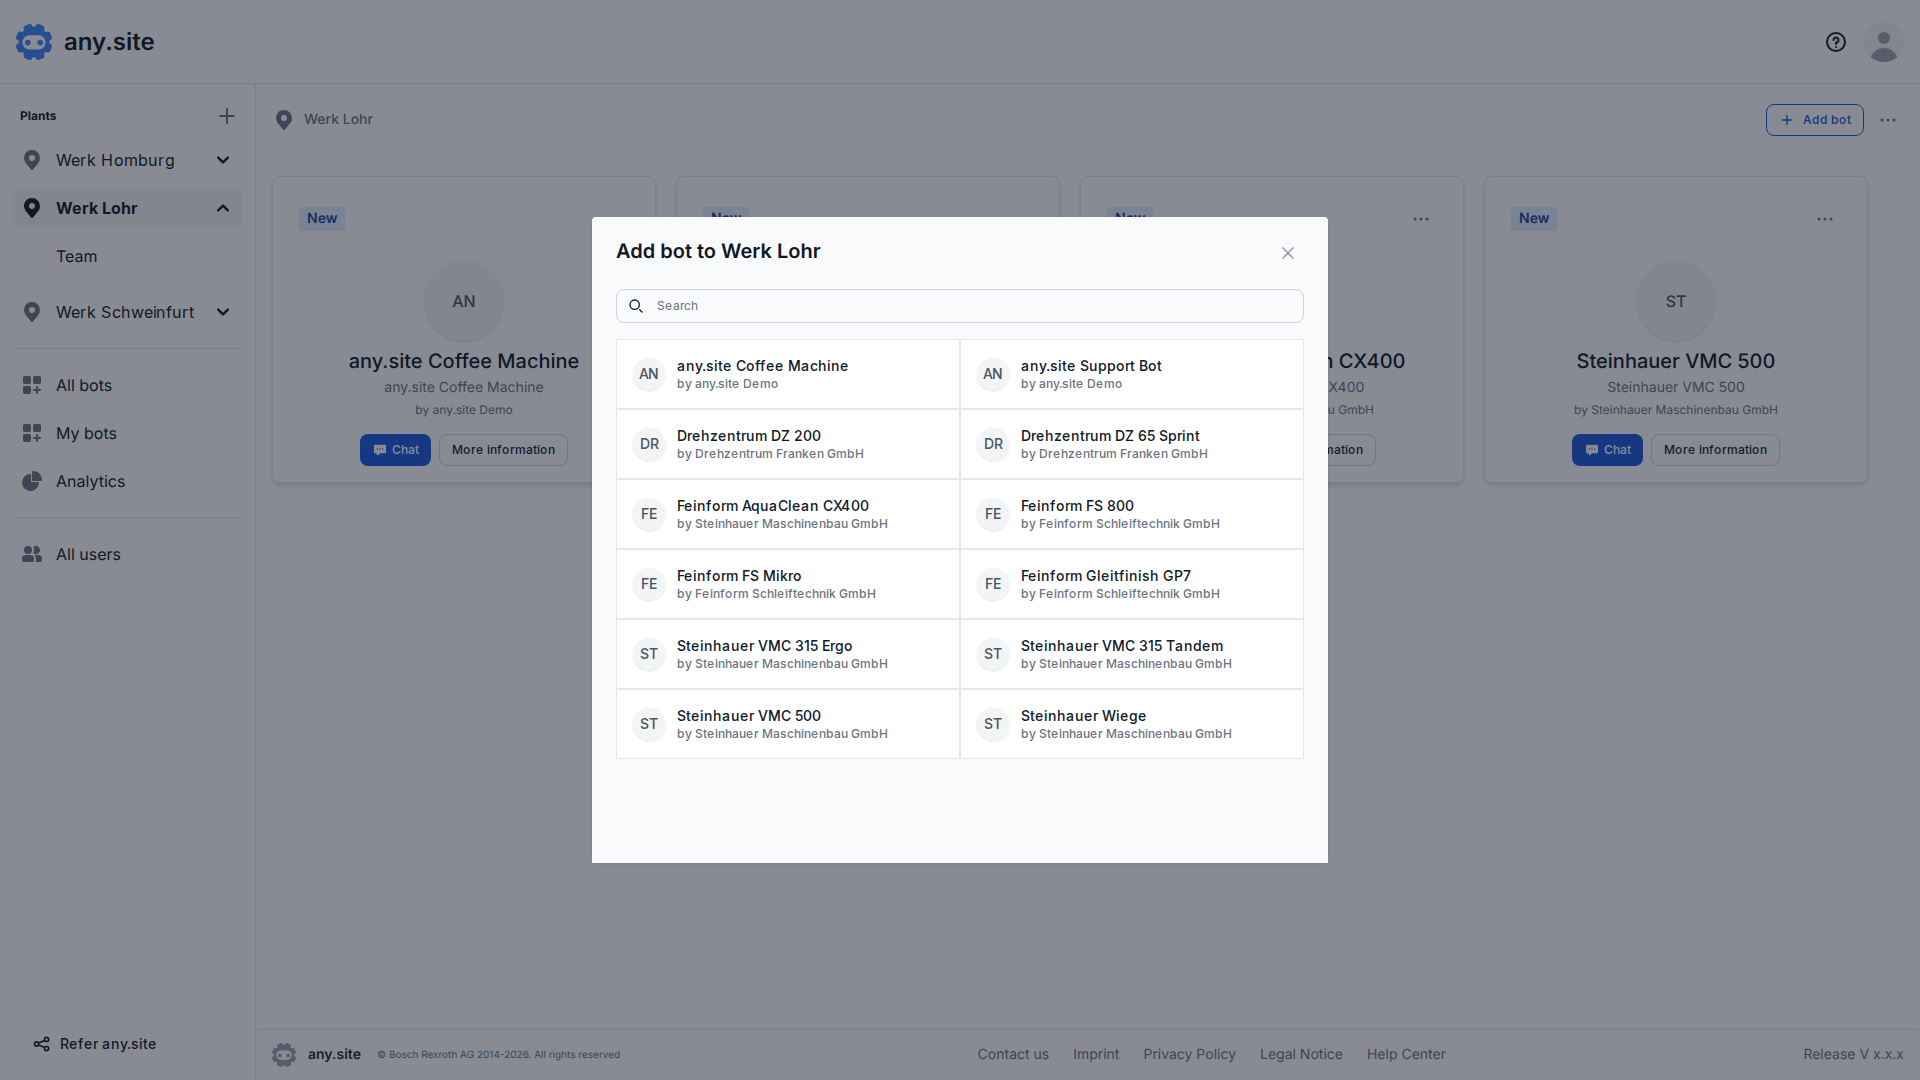Click the My bots grid icon
1920x1080 pixels.
click(32, 433)
